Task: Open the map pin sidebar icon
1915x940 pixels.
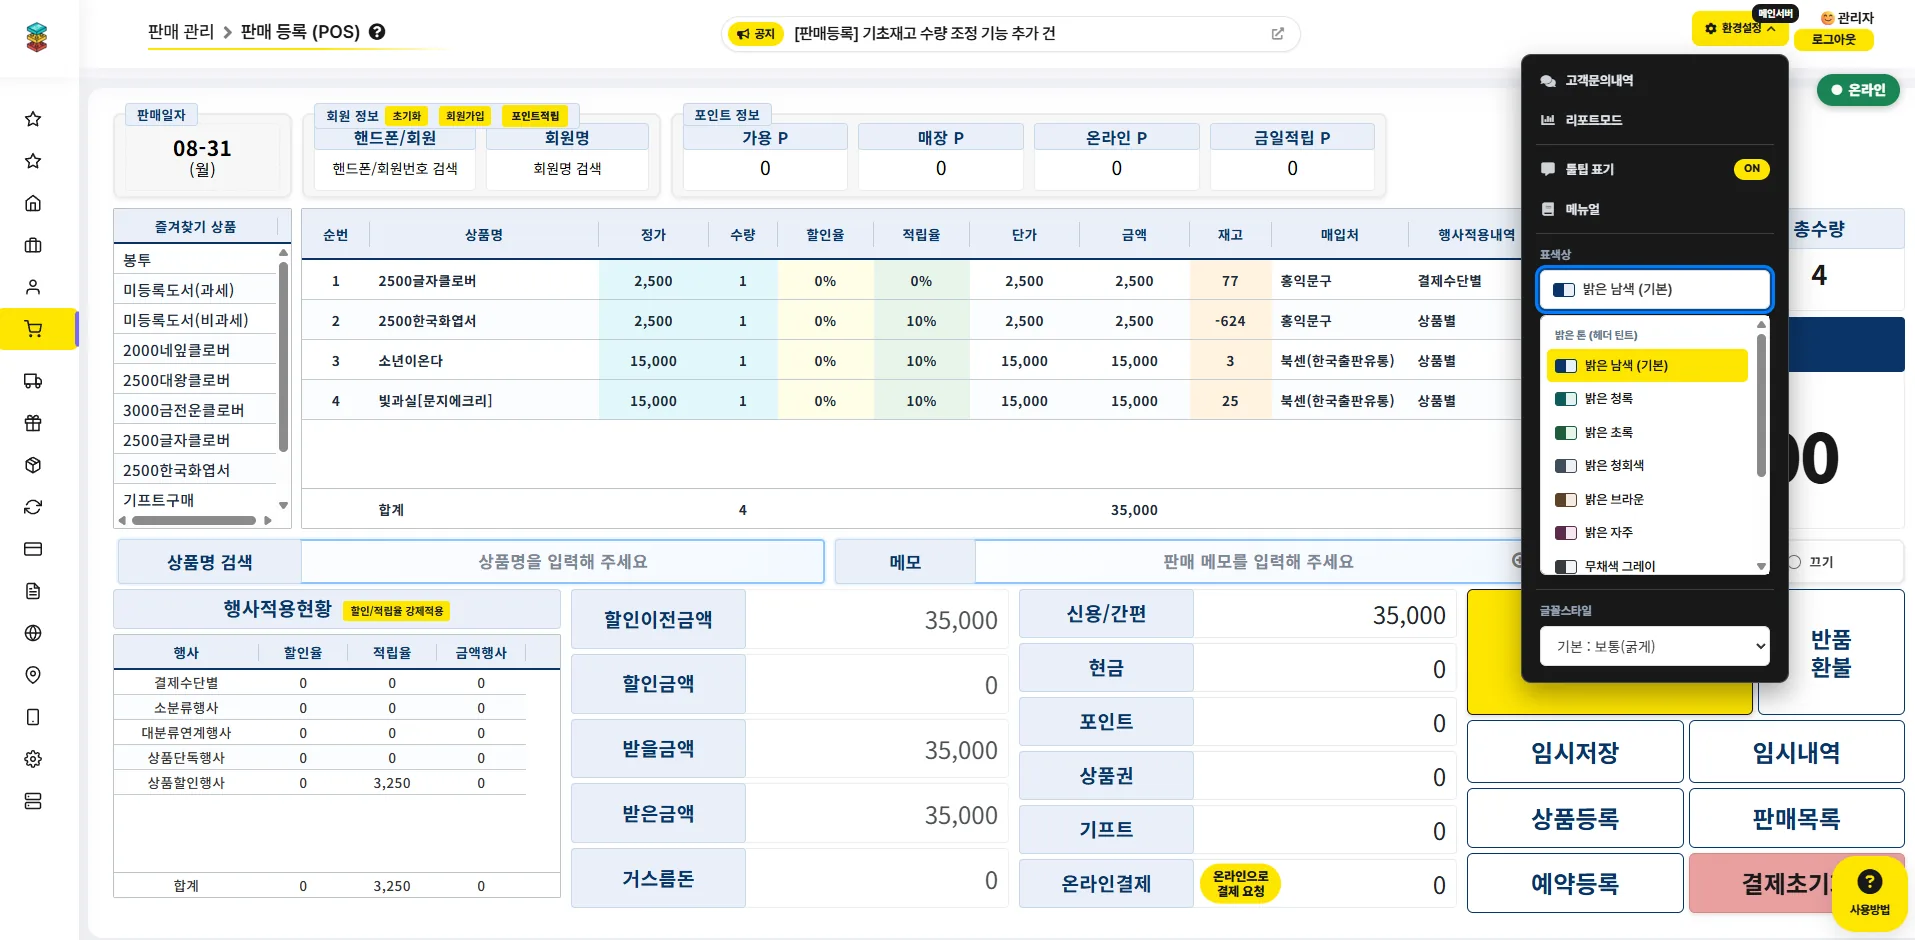Action: pyautogui.click(x=33, y=675)
